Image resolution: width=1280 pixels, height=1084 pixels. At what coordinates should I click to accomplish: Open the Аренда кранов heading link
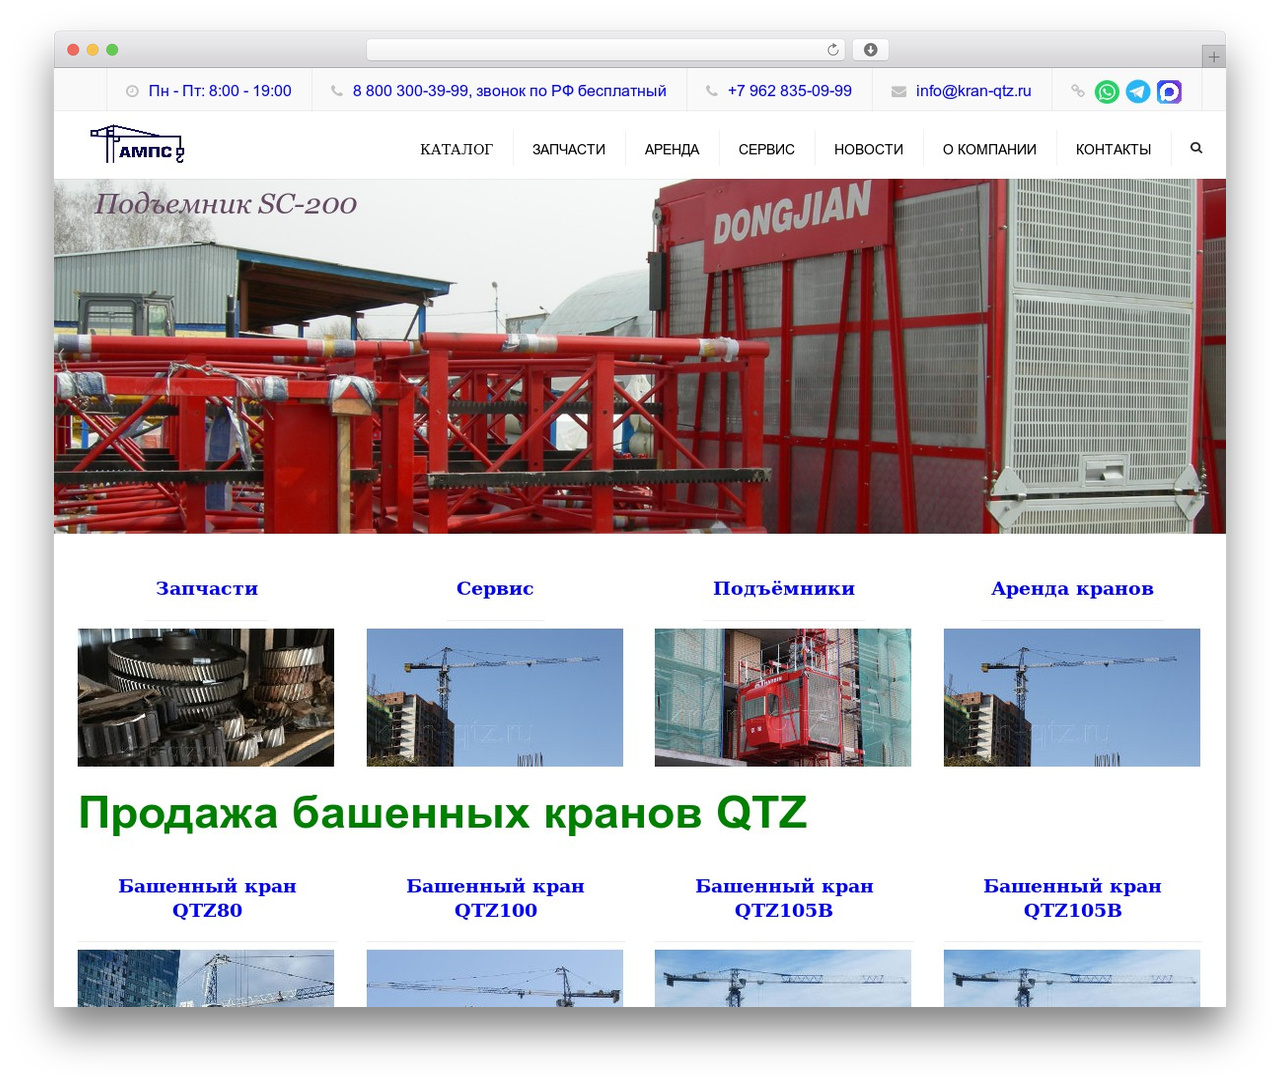(1072, 588)
